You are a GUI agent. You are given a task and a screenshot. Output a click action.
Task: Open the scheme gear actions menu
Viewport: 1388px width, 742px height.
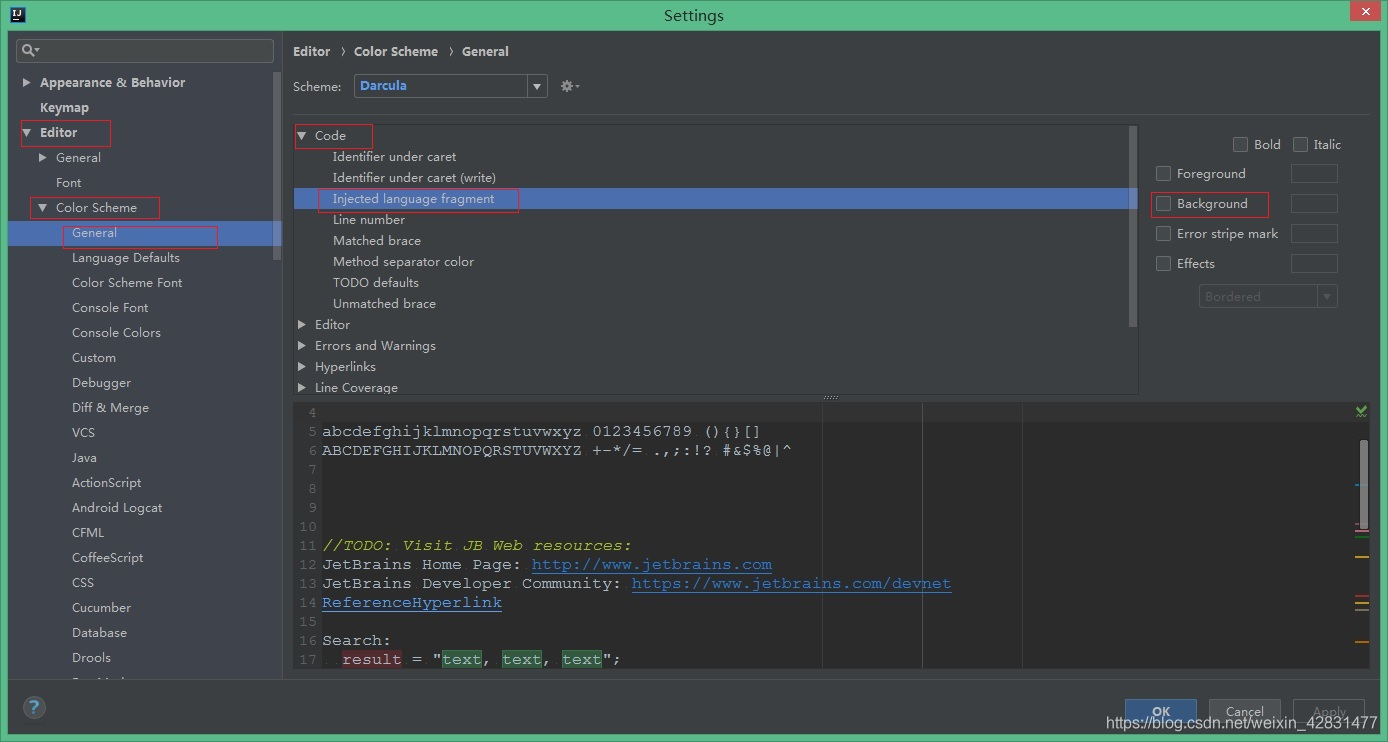click(570, 86)
